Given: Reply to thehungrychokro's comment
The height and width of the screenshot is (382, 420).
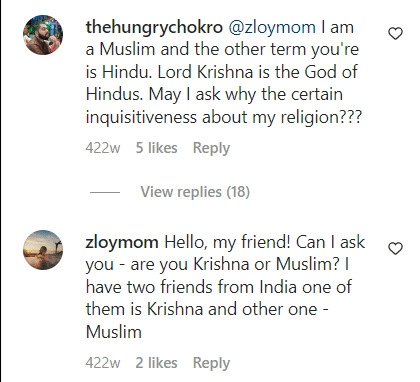Looking at the screenshot, I should coord(211,148).
